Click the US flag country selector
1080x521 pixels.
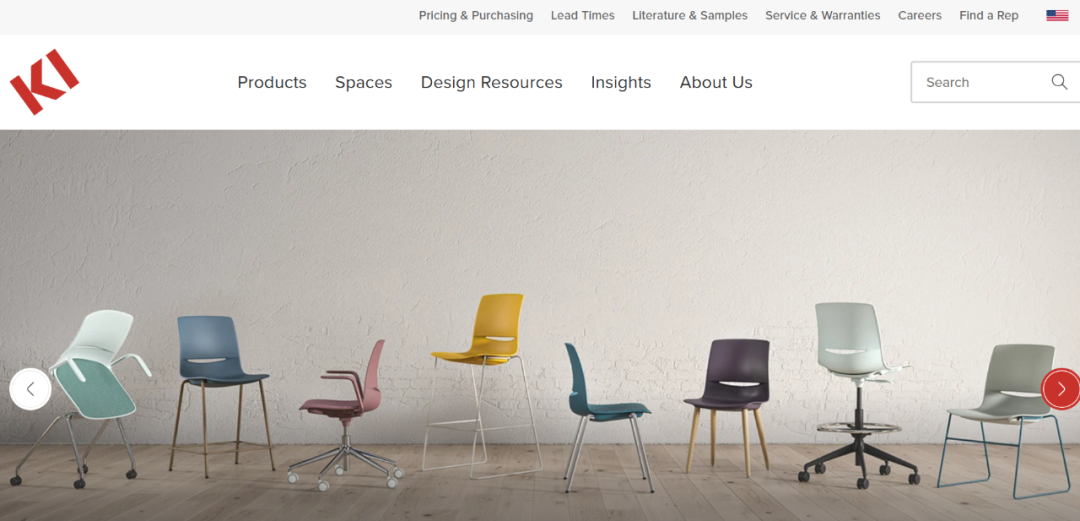click(x=1057, y=15)
